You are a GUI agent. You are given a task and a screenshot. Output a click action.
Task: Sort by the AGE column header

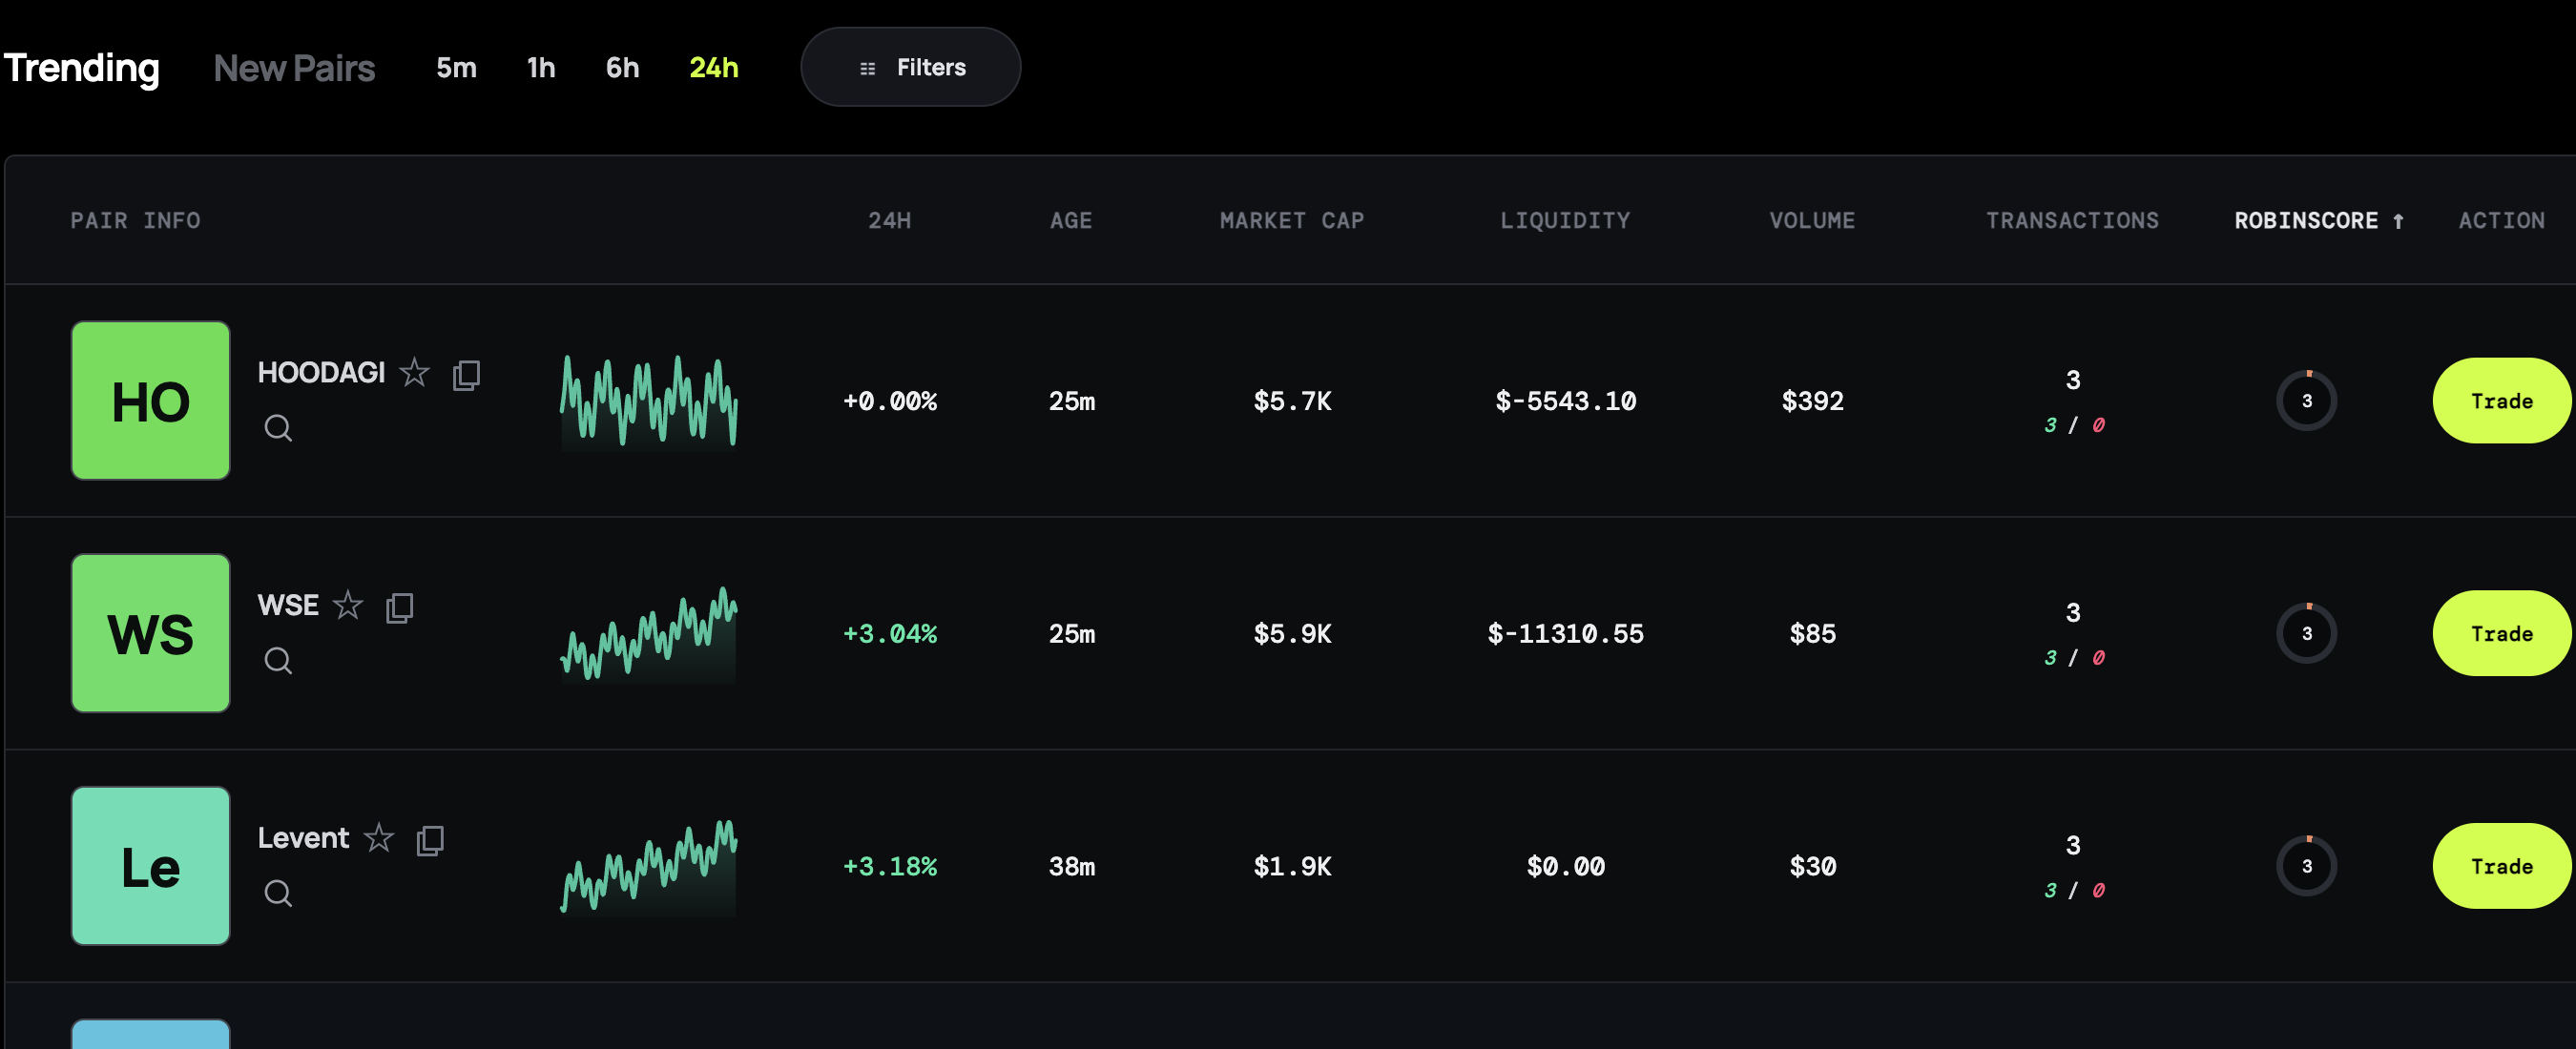coord(1071,220)
